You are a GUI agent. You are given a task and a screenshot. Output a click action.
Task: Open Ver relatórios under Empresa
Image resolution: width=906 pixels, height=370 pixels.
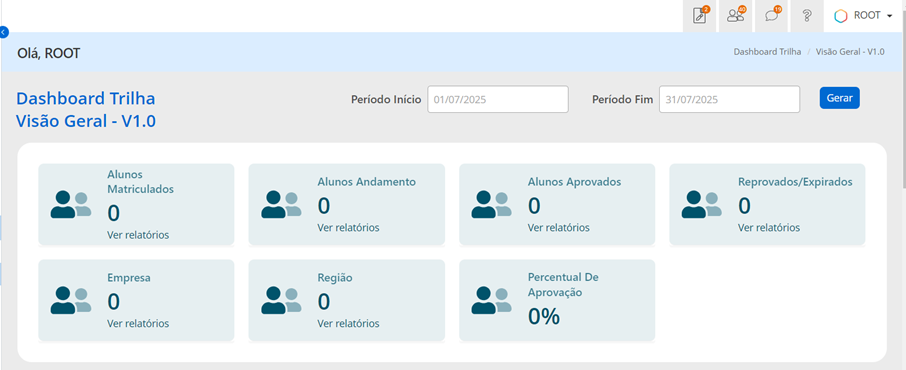tap(138, 324)
